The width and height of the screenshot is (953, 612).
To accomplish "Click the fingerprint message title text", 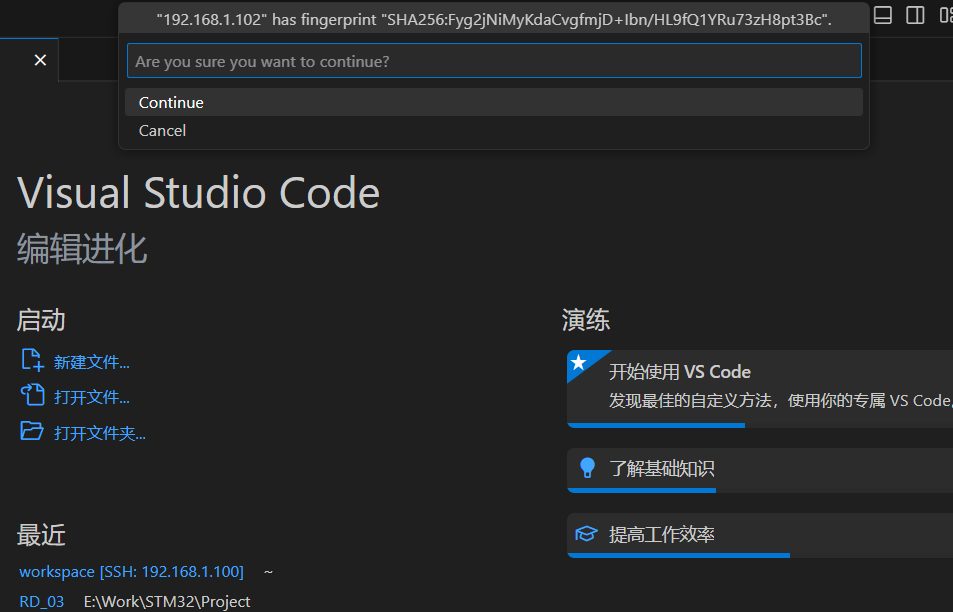I will [x=494, y=19].
